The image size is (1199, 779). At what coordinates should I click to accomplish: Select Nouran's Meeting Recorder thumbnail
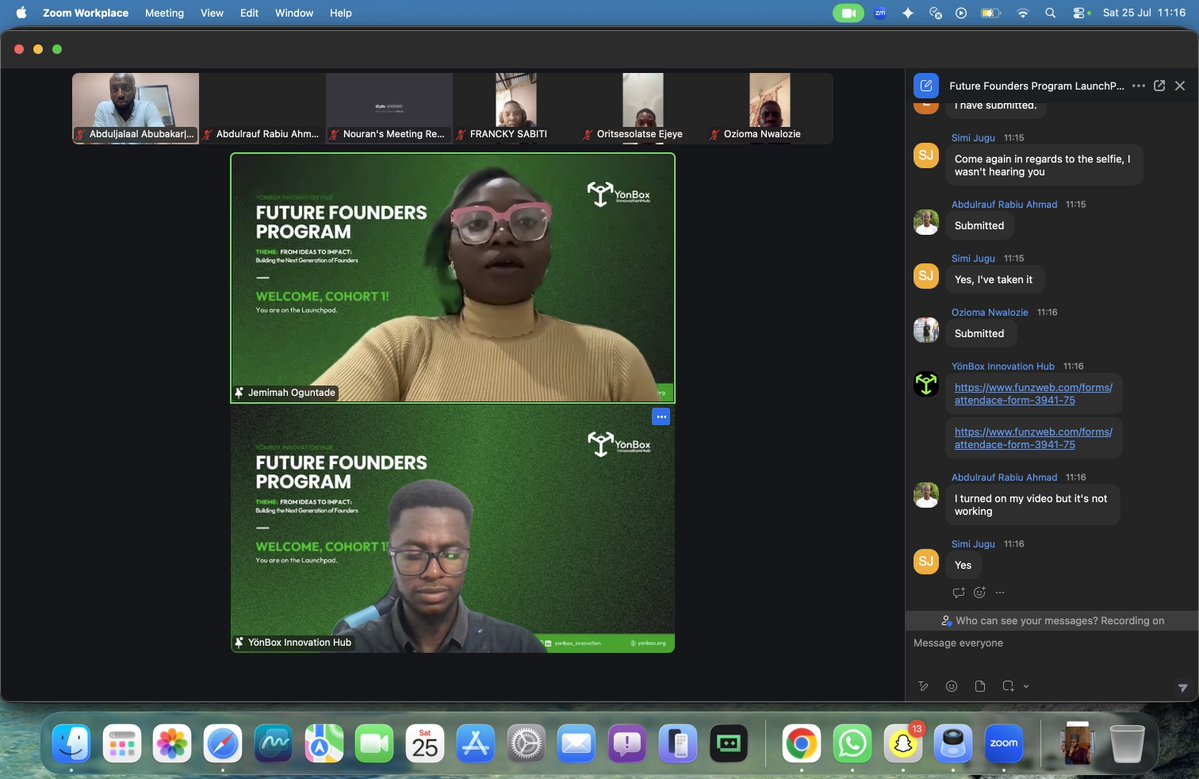click(389, 108)
